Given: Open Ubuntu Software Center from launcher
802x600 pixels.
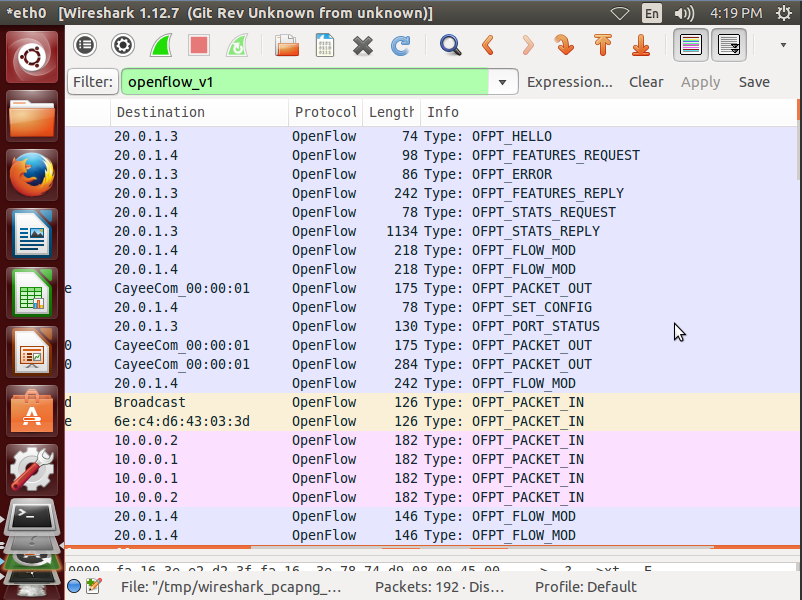Looking at the screenshot, I should (x=32, y=411).
